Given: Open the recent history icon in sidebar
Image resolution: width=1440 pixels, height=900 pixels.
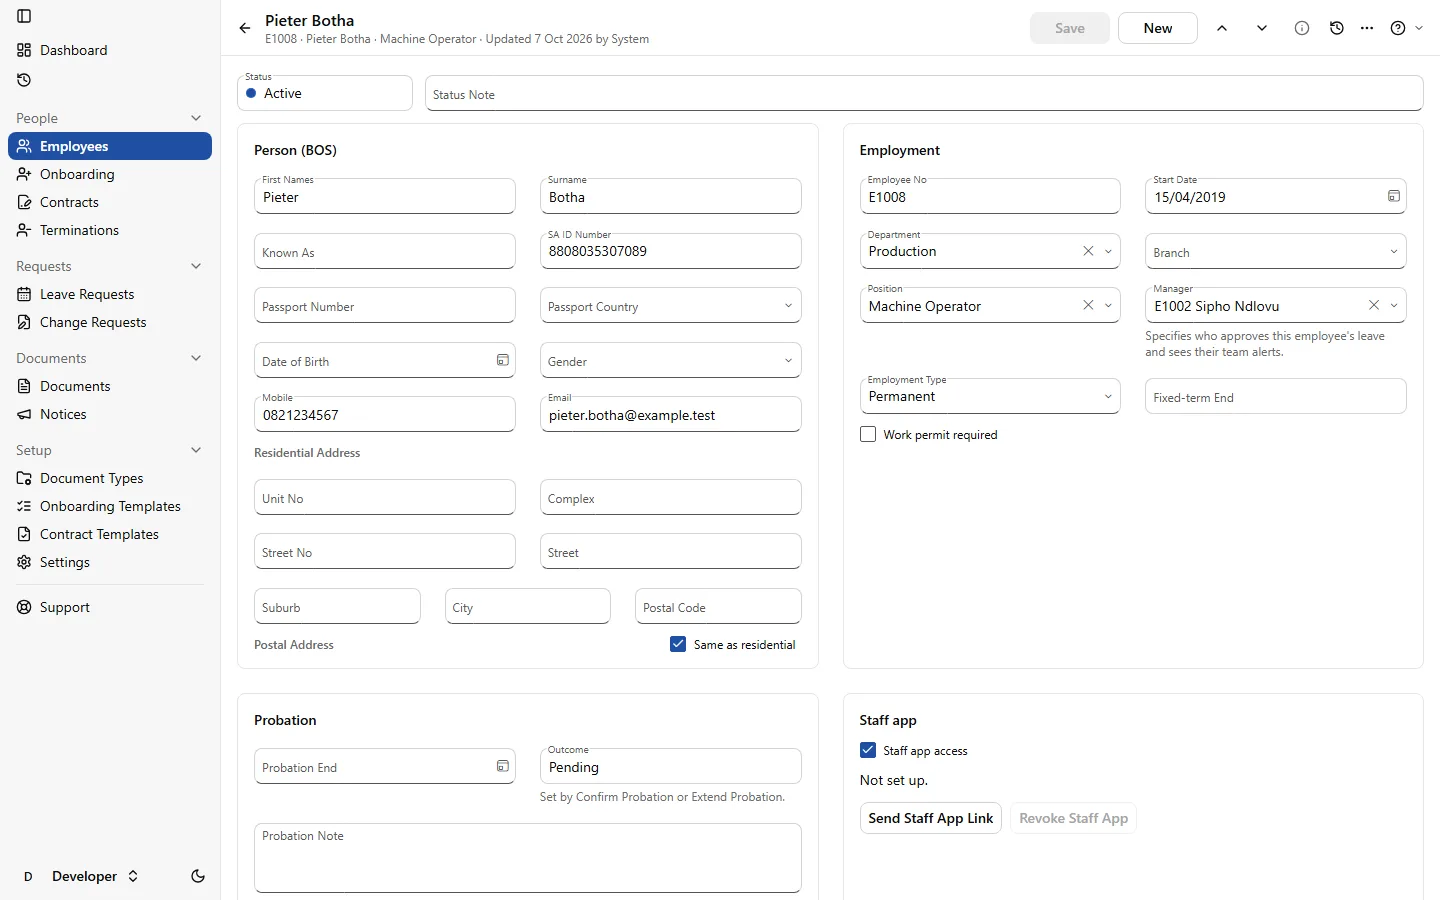Looking at the screenshot, I should (x=24, y=80).
